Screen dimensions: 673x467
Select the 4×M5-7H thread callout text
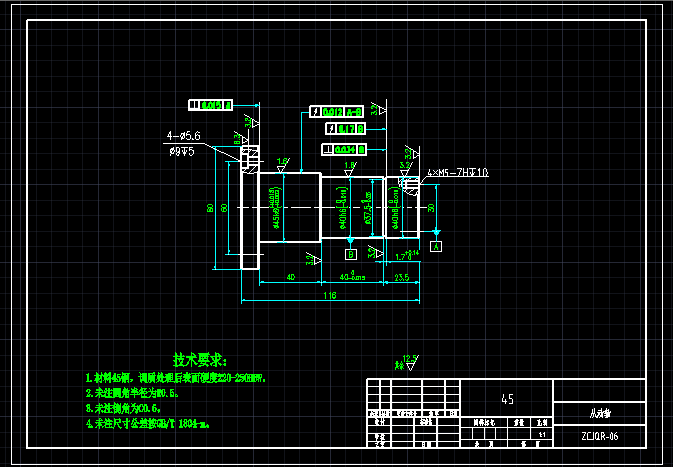(458, 173)
